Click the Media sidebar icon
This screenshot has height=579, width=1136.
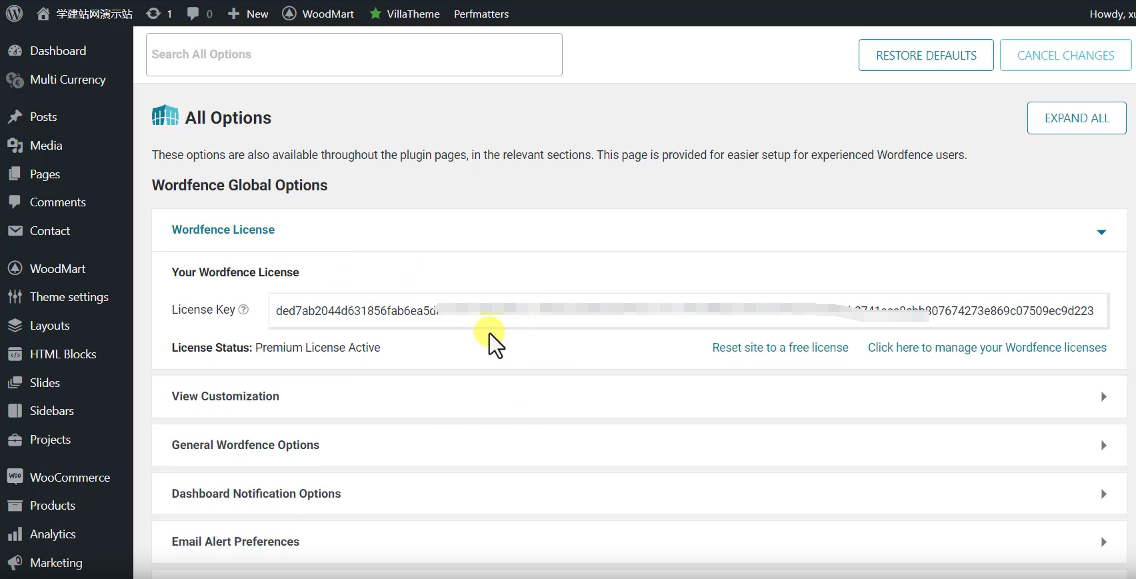(14, 146)
